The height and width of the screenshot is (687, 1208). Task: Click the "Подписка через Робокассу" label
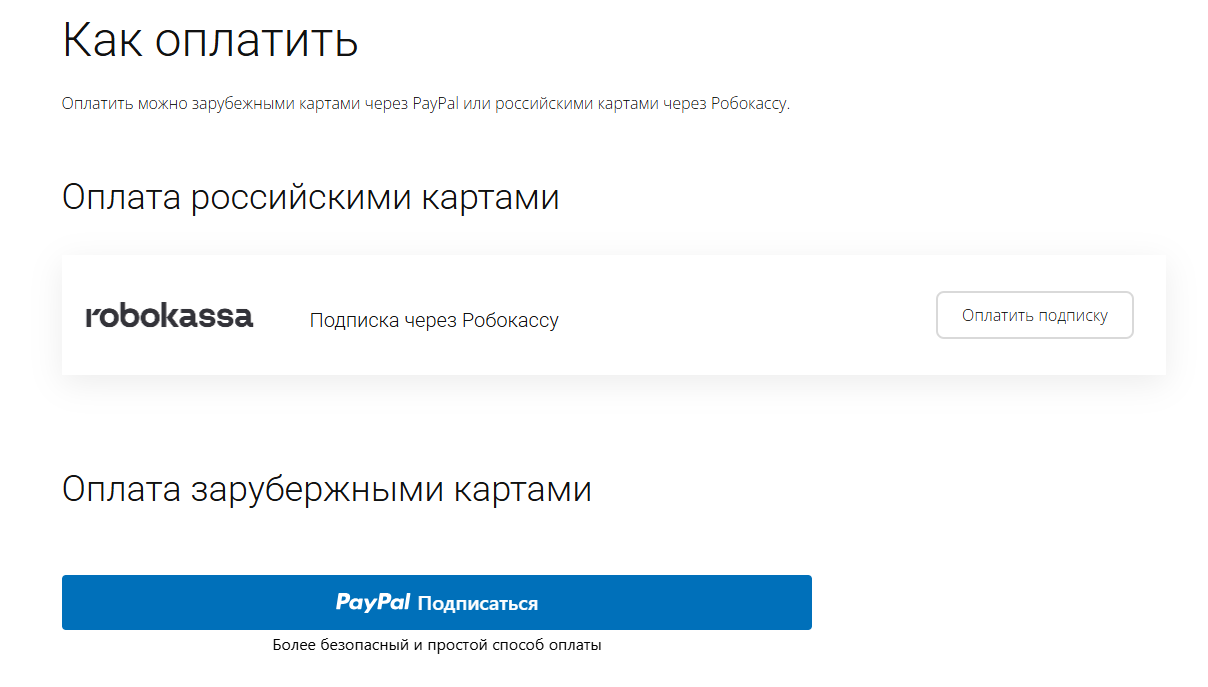pyautogui.click(x=434, y=320)
